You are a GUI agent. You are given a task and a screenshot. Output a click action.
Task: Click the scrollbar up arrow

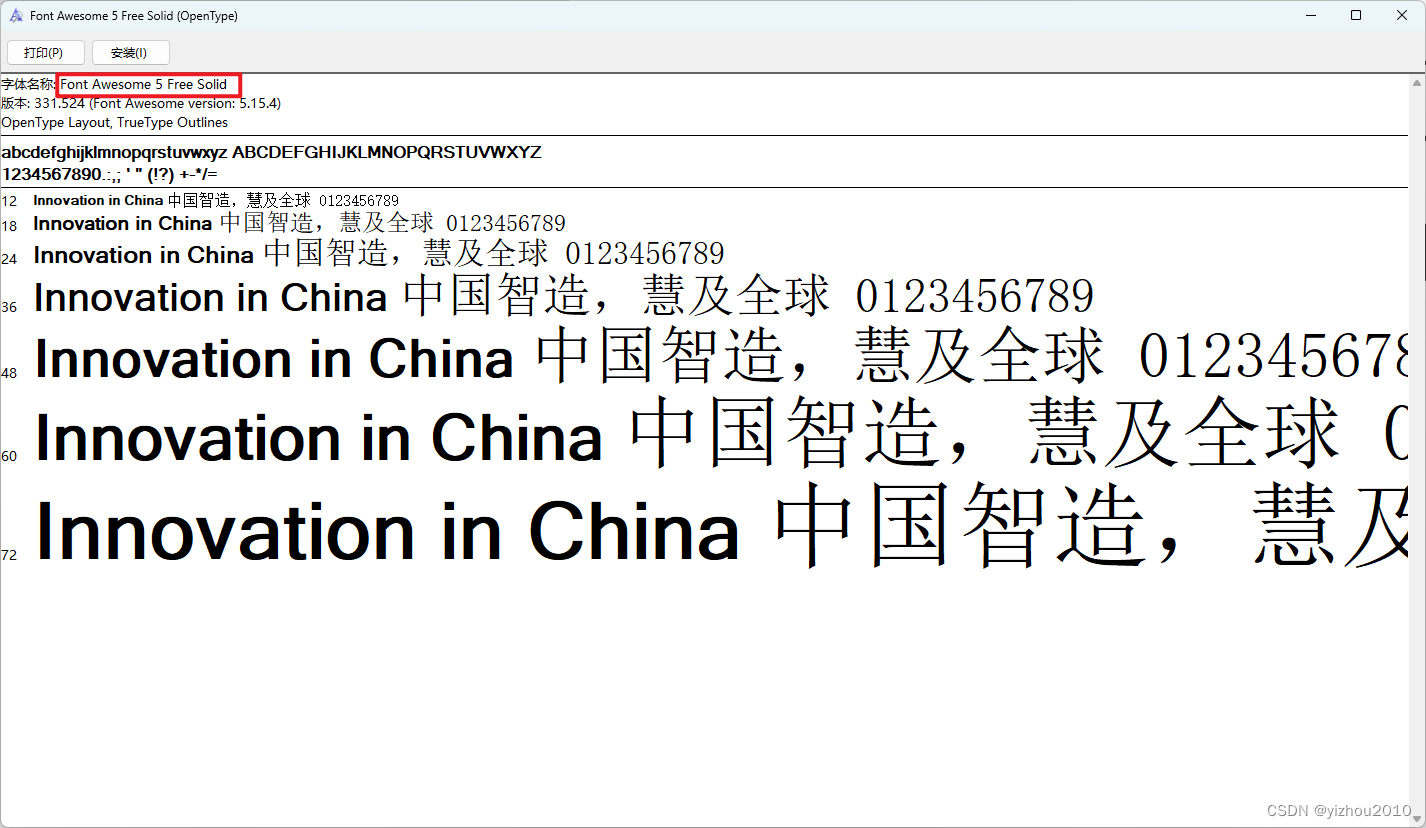click(1417, 82)
